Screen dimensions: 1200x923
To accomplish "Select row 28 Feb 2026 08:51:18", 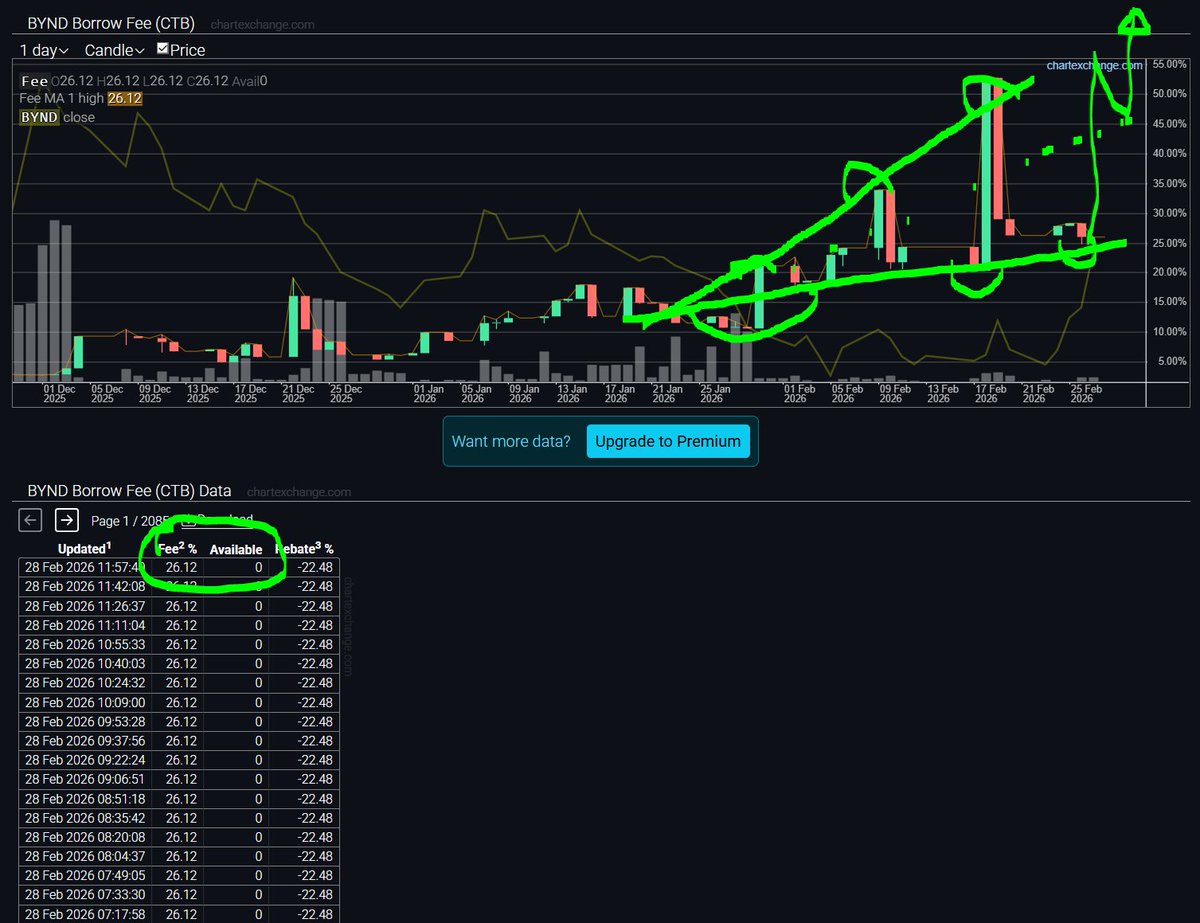I will tap(179, 798).
